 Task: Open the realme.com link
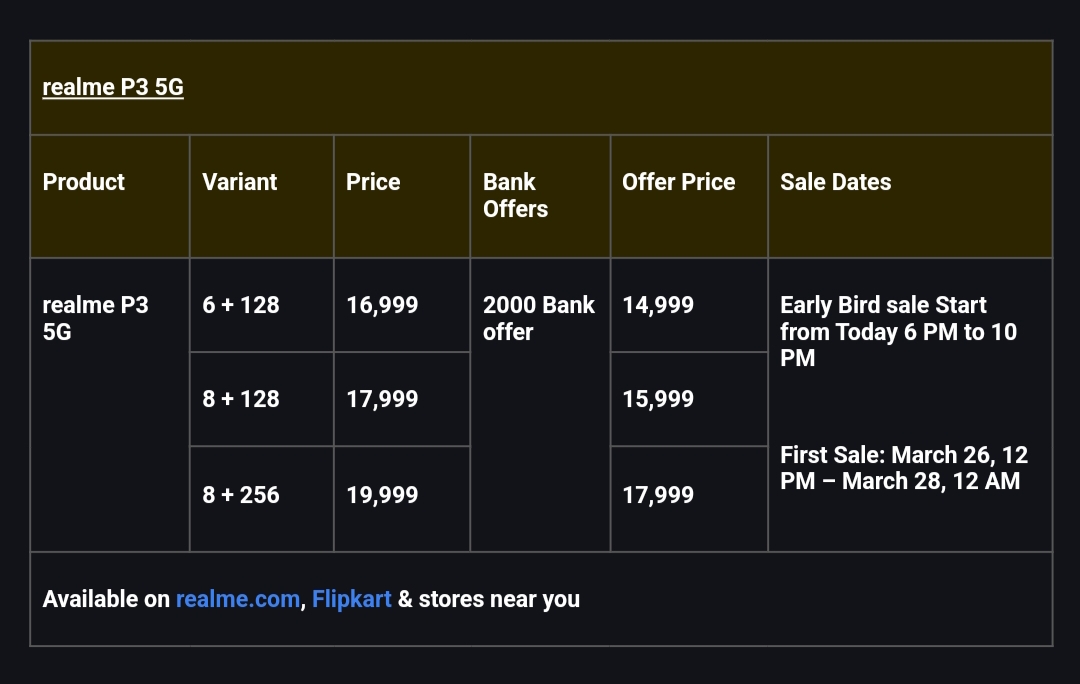(237, 599)
